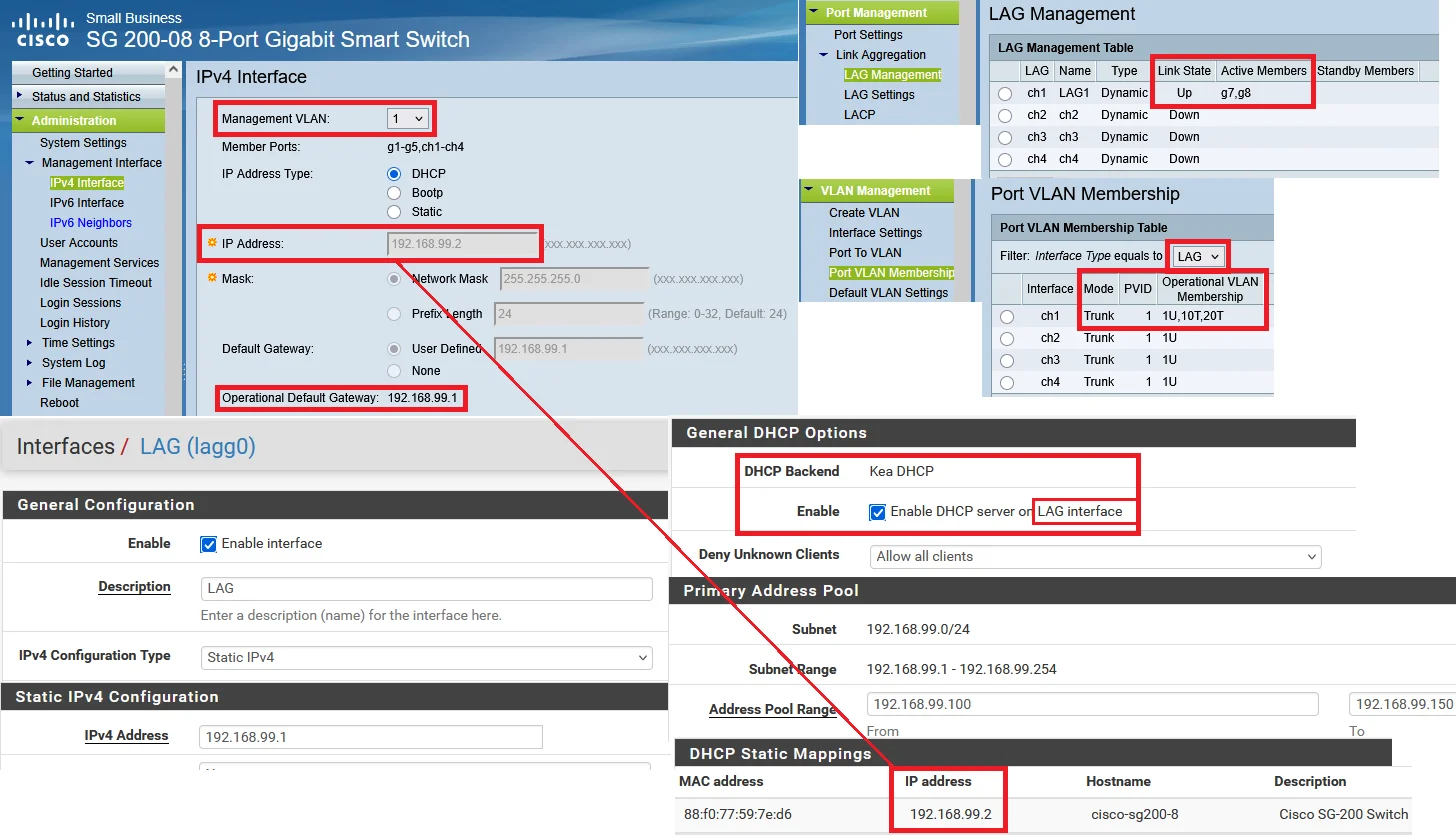Screen dimensions: 1456x835
Task: Open Port To VLAN page
Action: [x=865, y=253]
